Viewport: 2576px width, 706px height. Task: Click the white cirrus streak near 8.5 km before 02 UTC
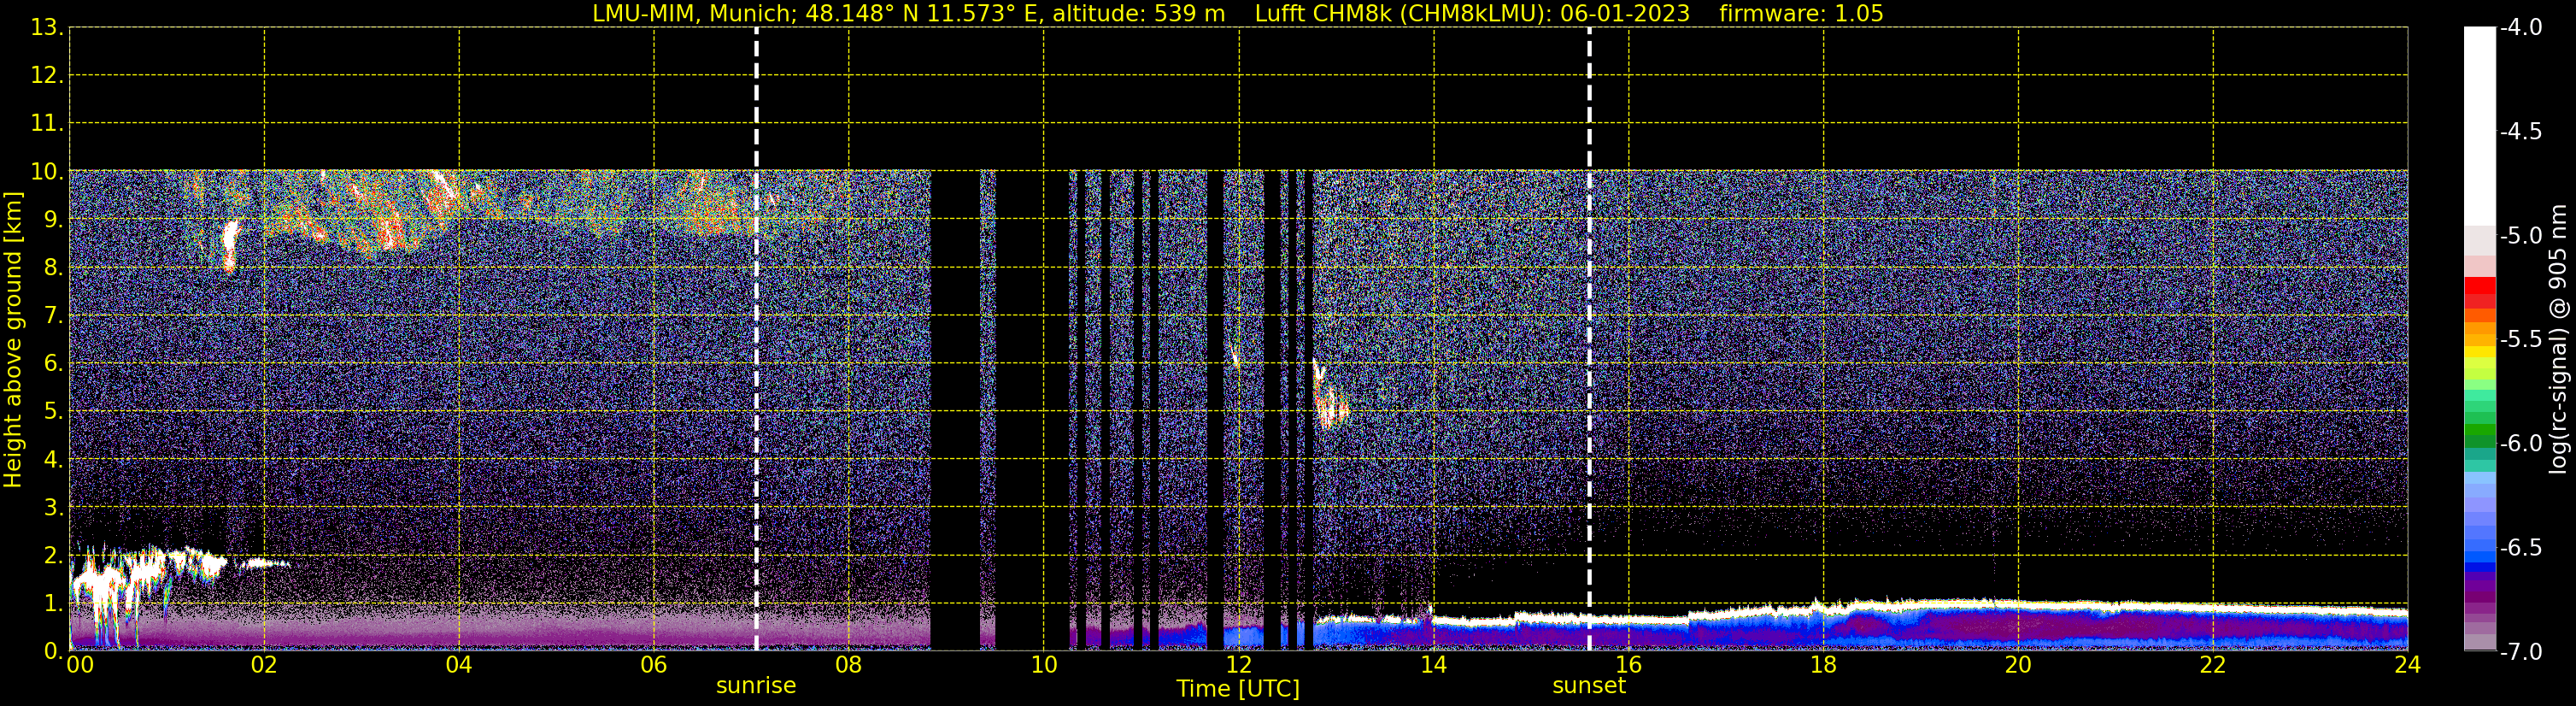pos(230,245)
